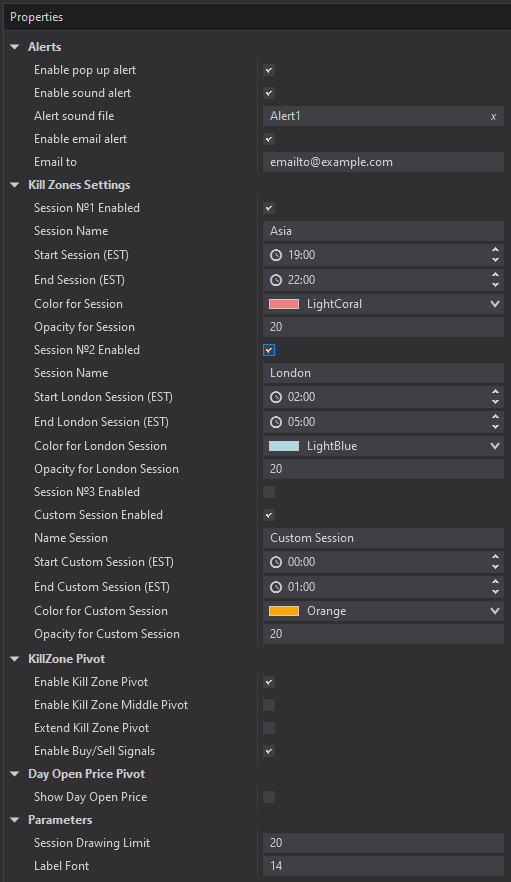Viewport: 511px width, 882px height.
Task: Click the Email to input field
Action: point(383,162)
